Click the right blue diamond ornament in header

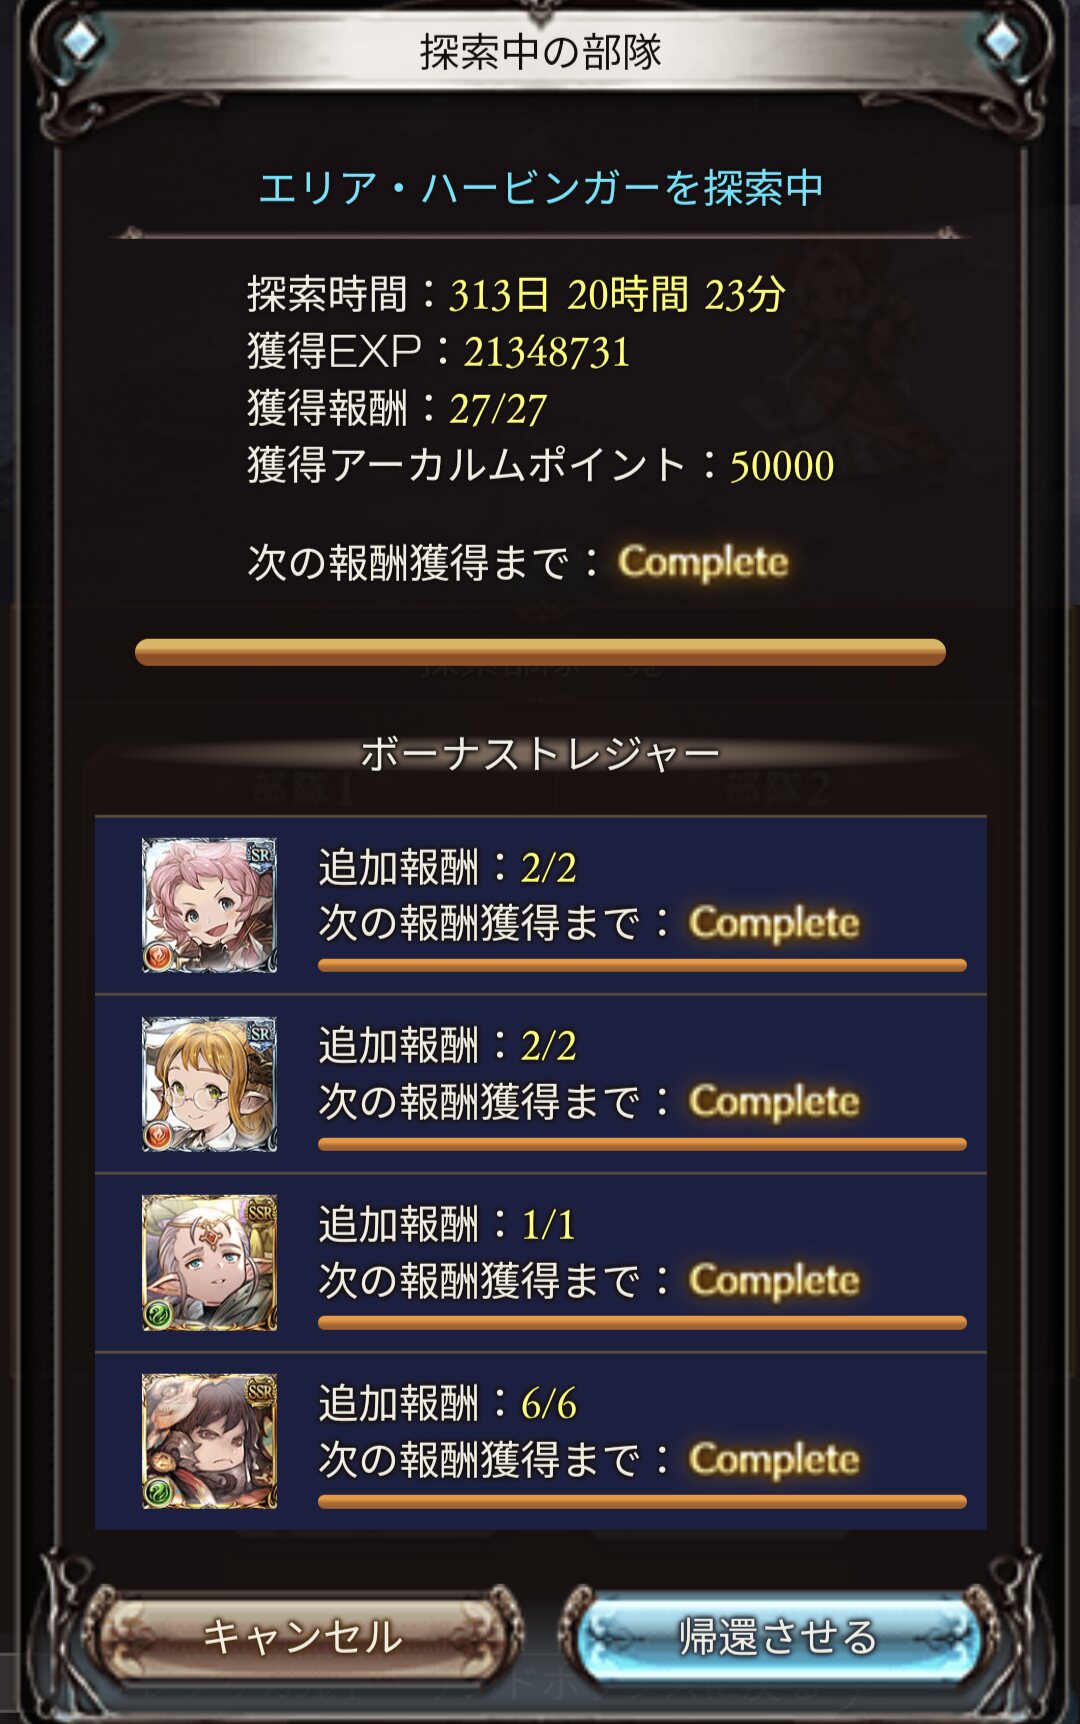(1000, 41)
